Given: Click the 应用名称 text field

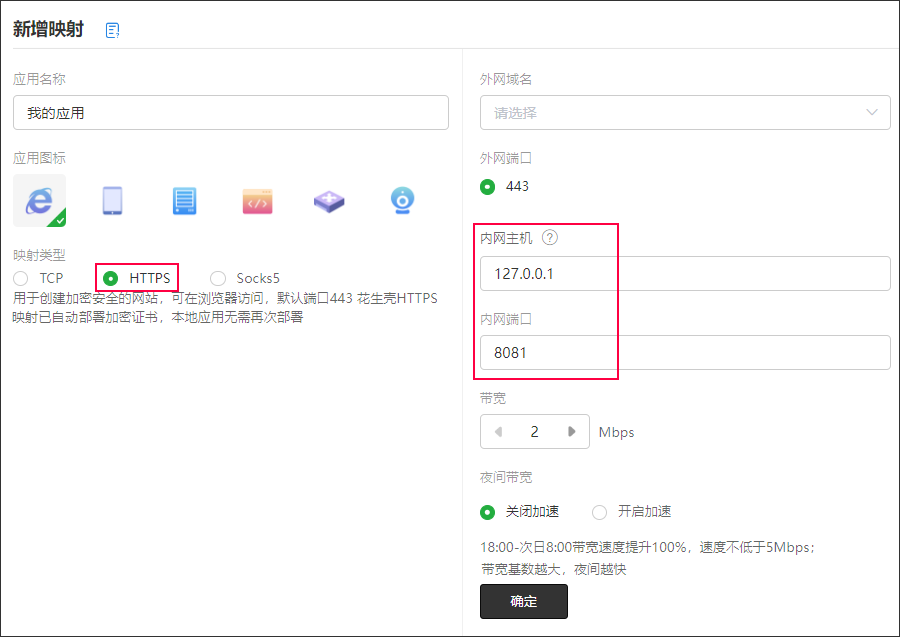Looking at the screenshot, I should tap(231, 113).
